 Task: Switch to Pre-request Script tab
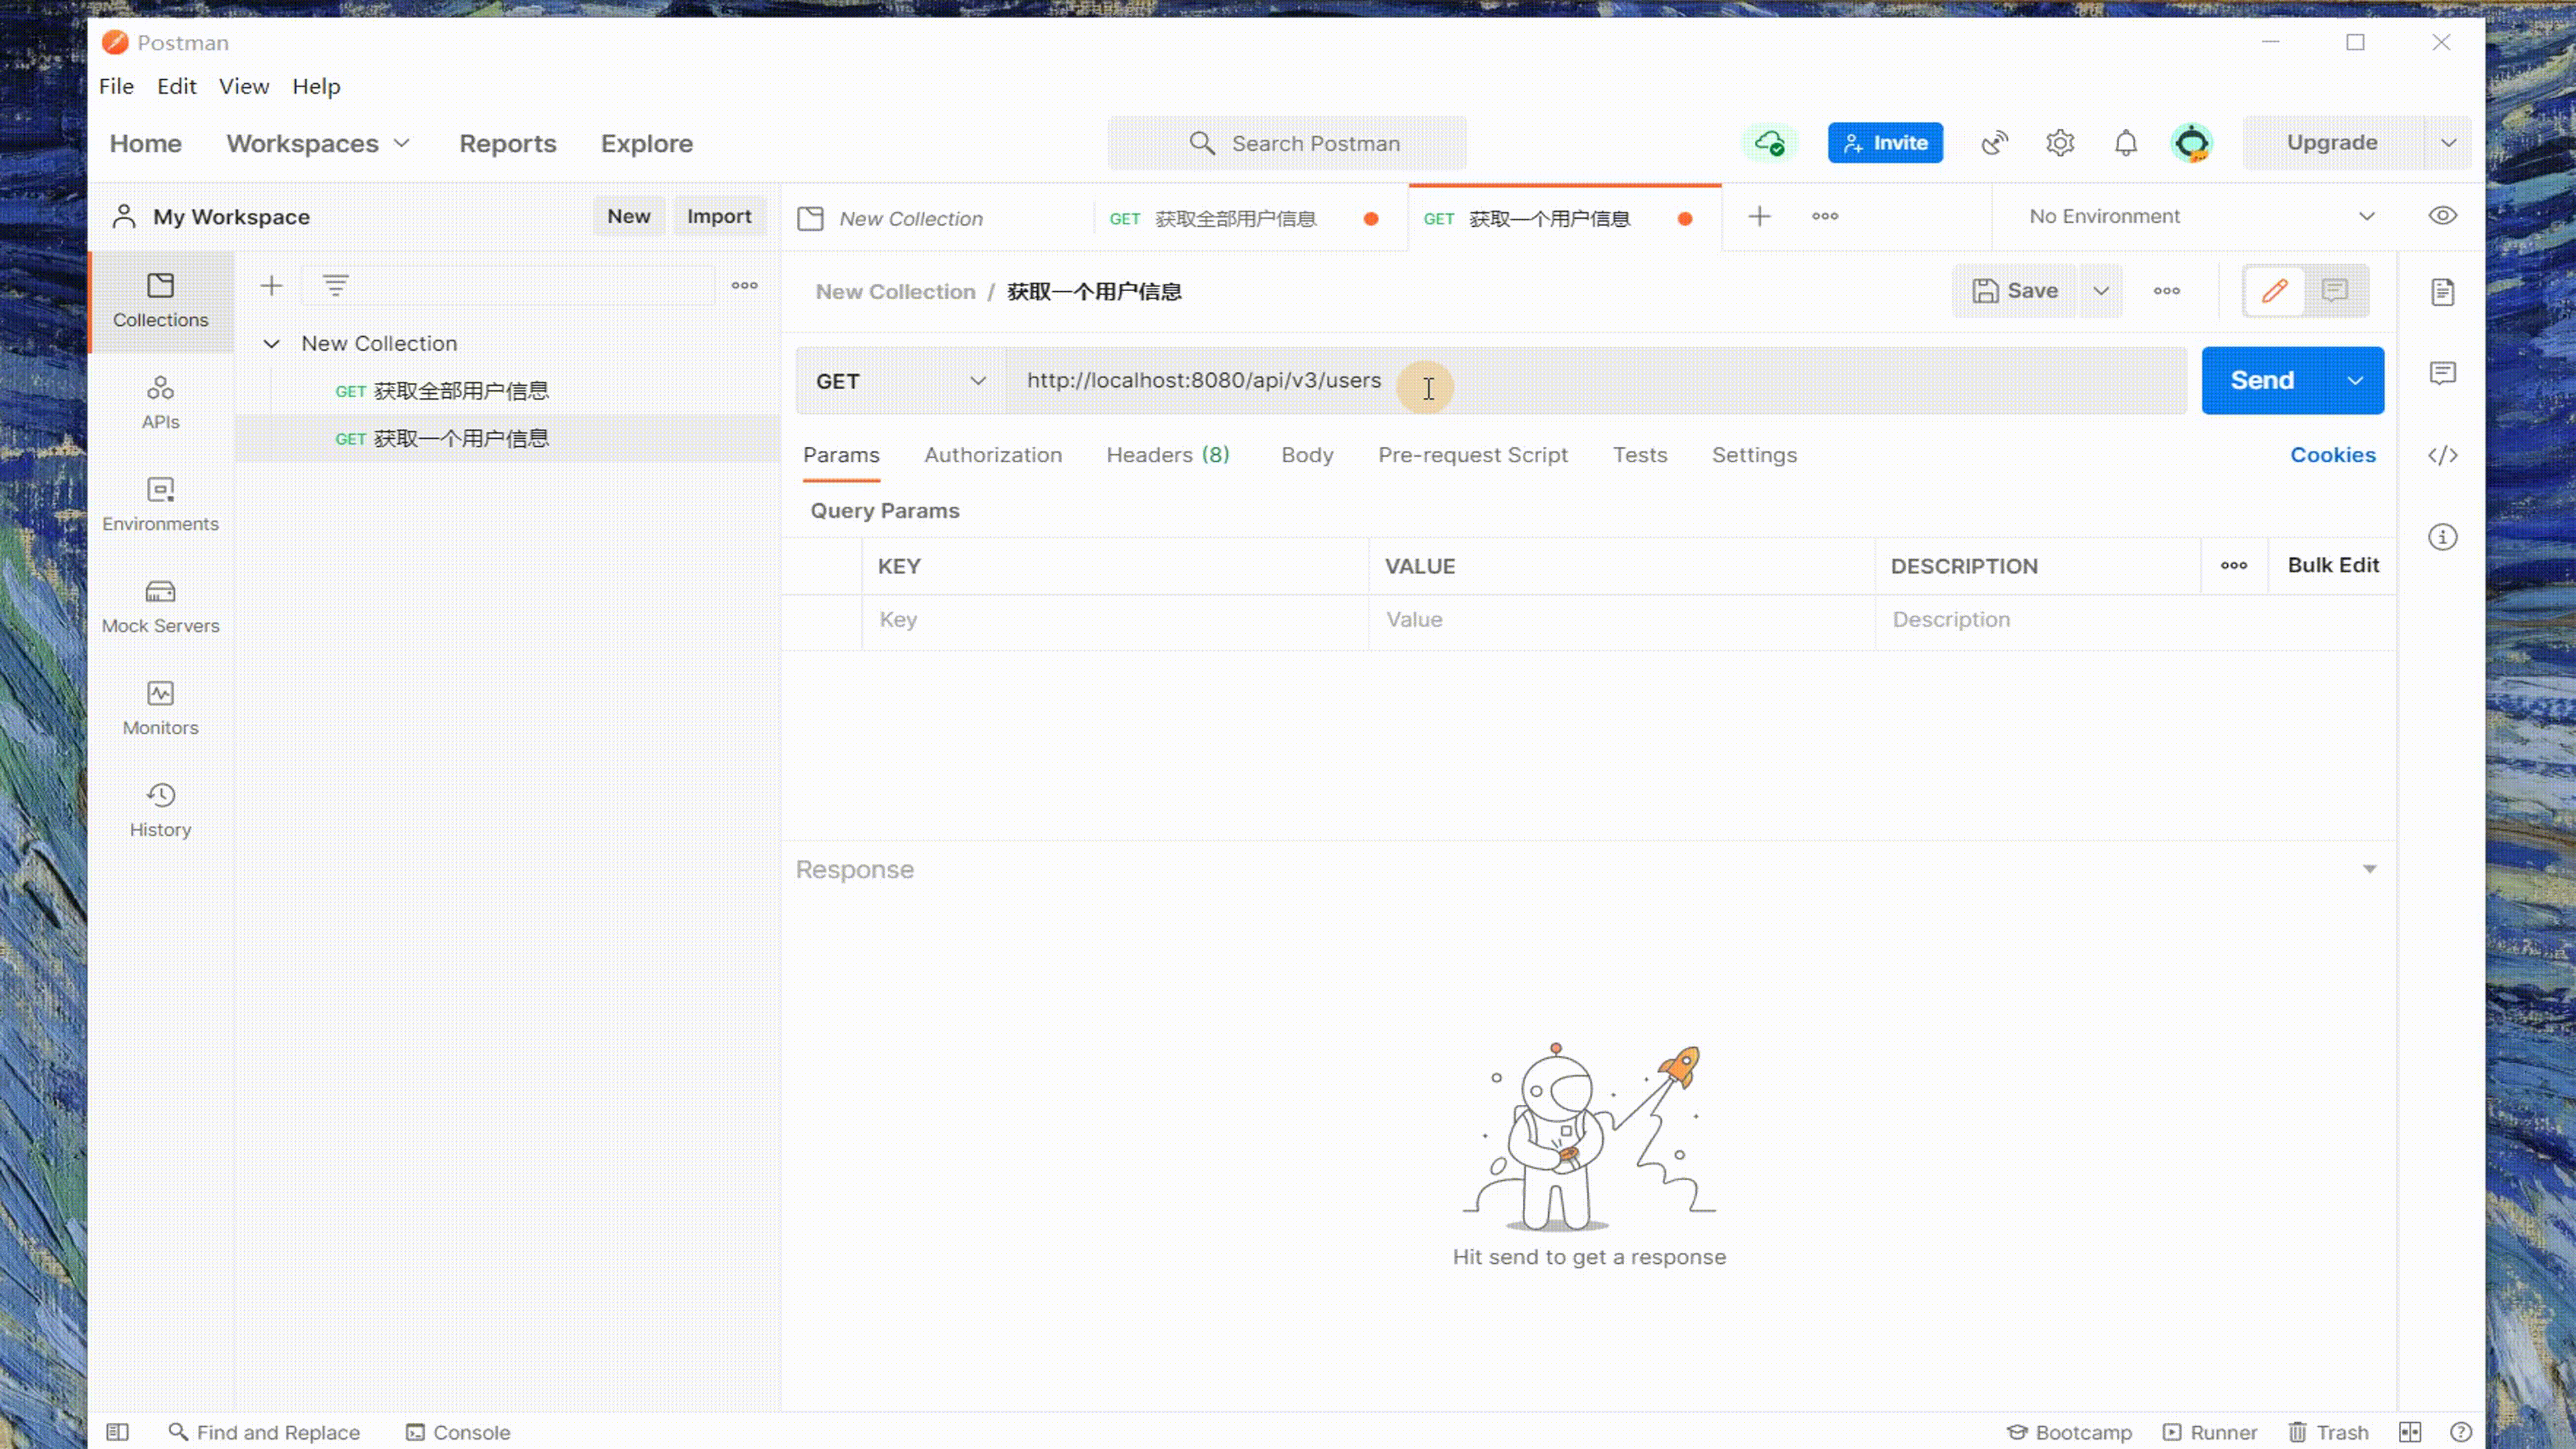click(1472, 455)
